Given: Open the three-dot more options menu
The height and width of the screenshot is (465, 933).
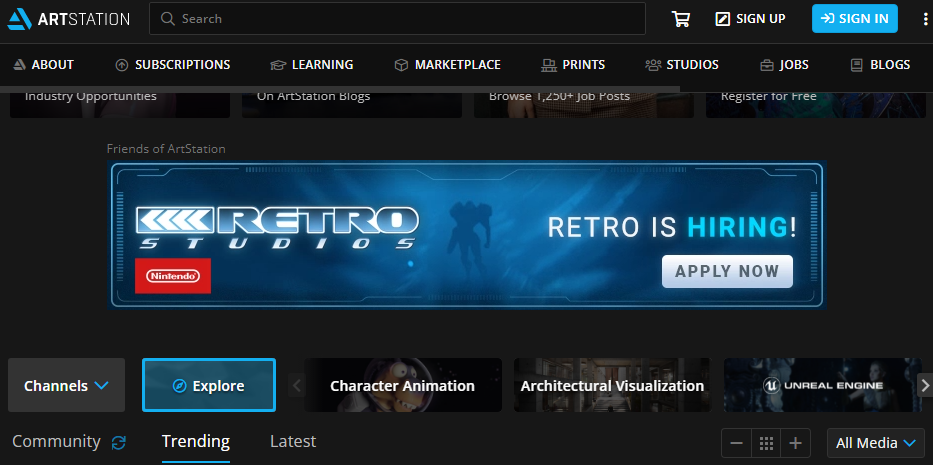Looking at the screenshot, I should click(x=923, y=19).
